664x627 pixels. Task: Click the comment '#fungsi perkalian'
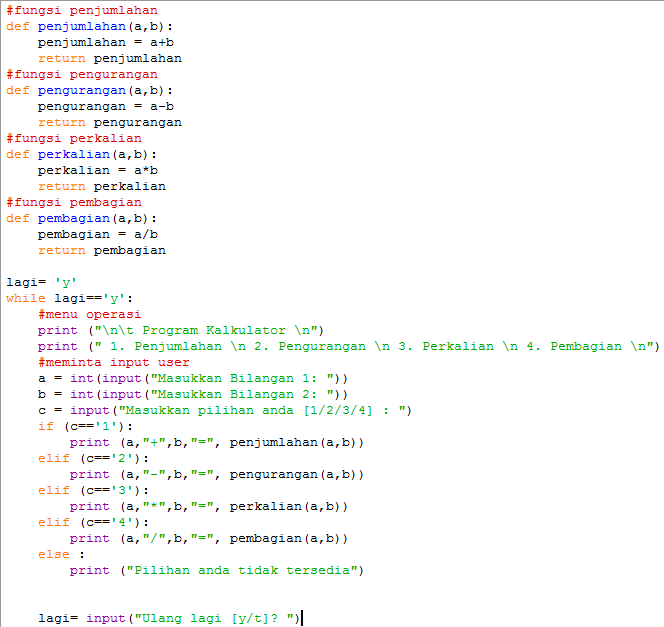click(x=74, y=138)
